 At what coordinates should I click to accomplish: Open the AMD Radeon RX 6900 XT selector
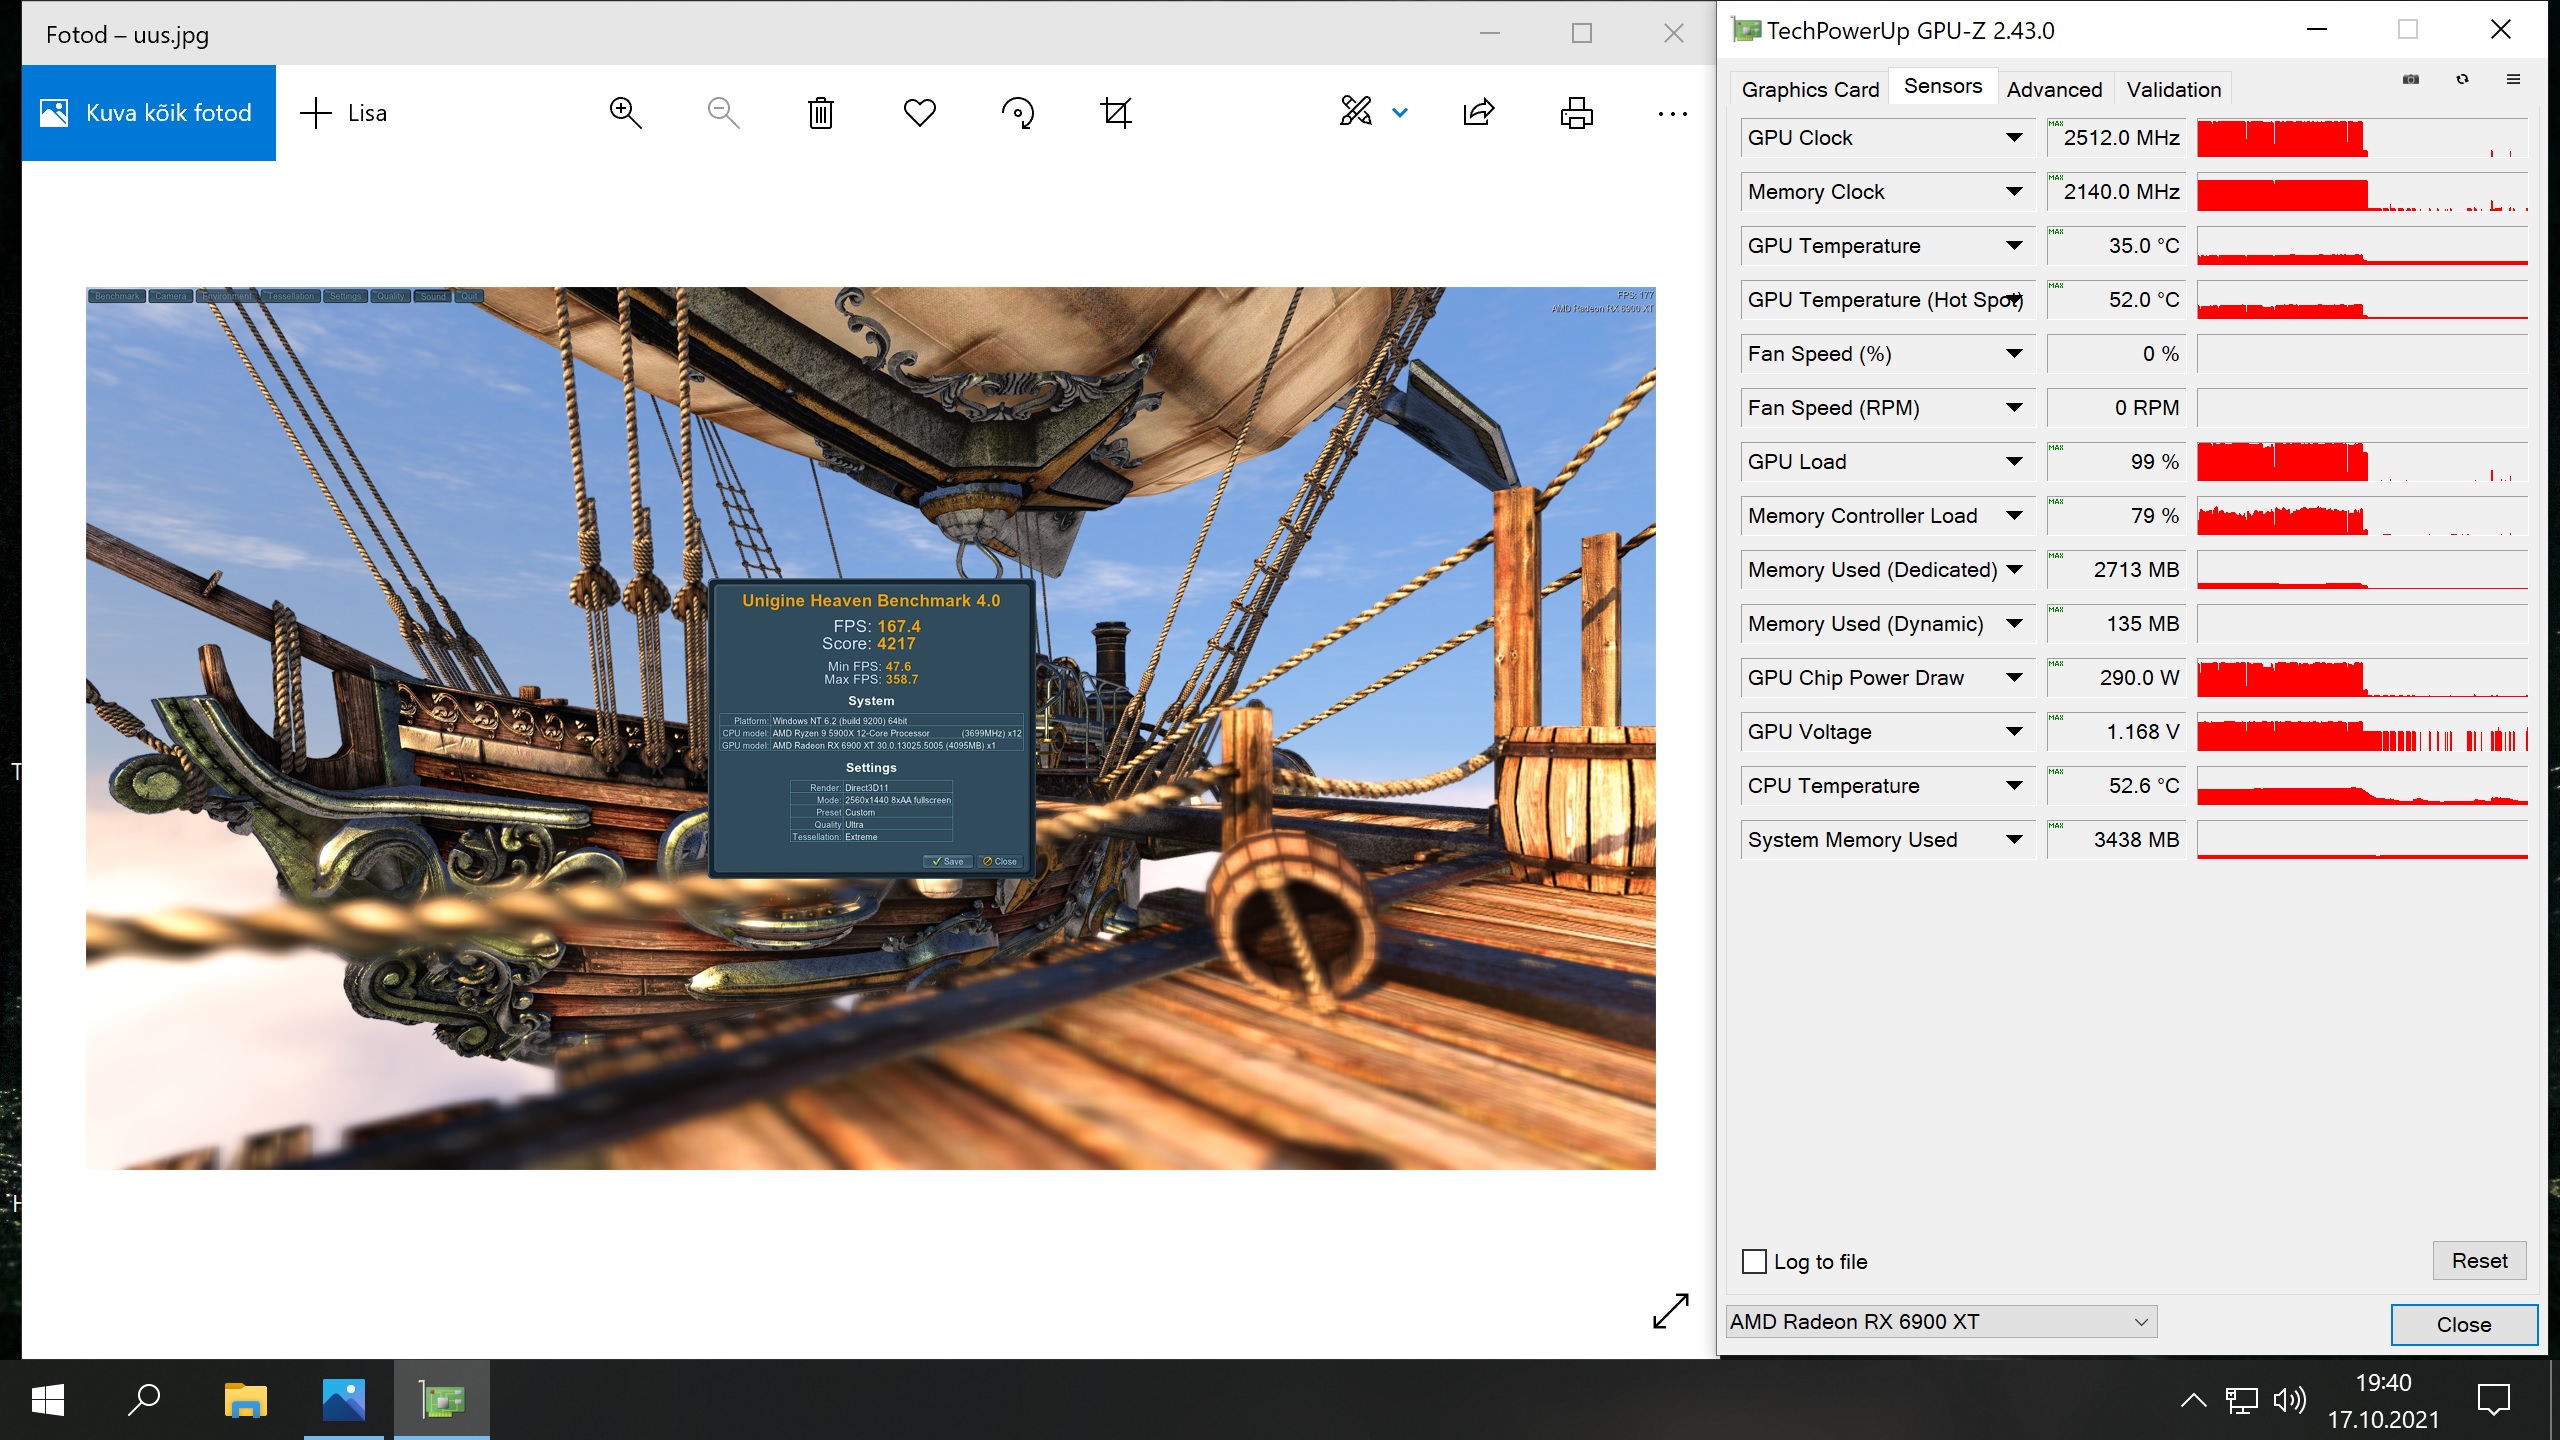(1941, 1322)
